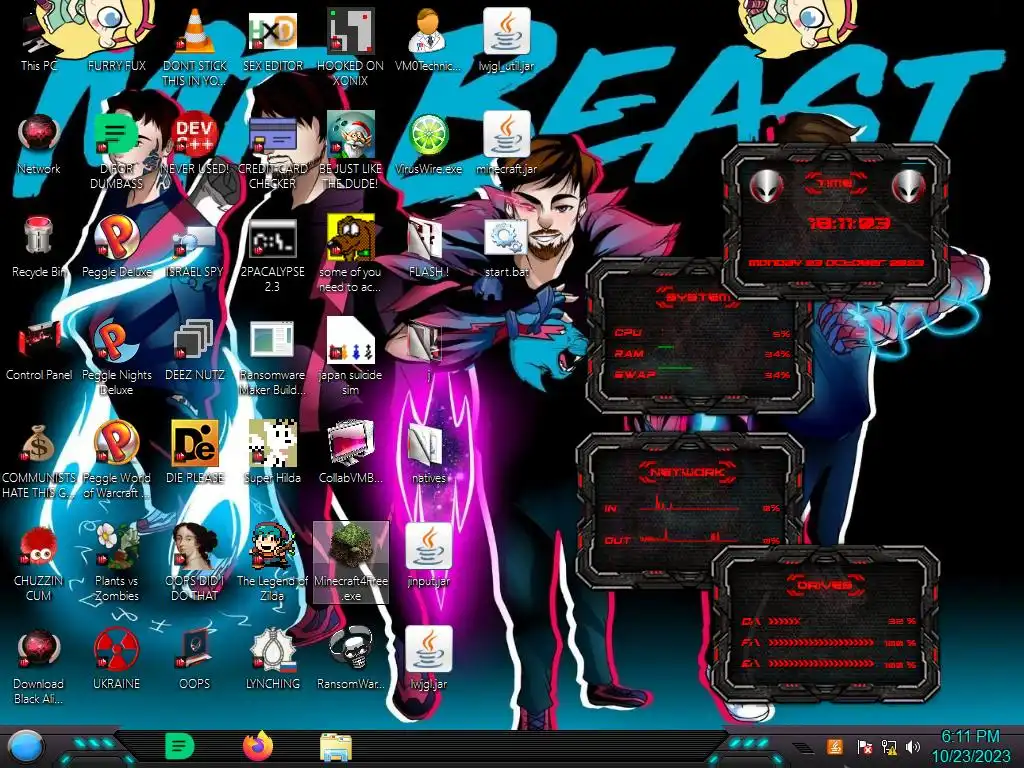Open the green chat app on taskbar
The image size is (1024, 768).
coord(180,747)
